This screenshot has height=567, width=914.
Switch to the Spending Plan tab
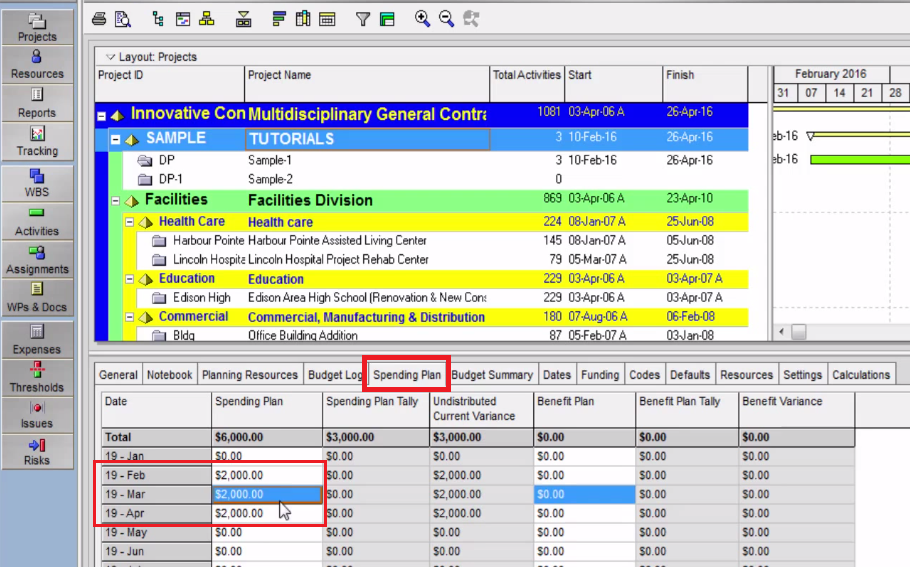[x=407, y=375]
